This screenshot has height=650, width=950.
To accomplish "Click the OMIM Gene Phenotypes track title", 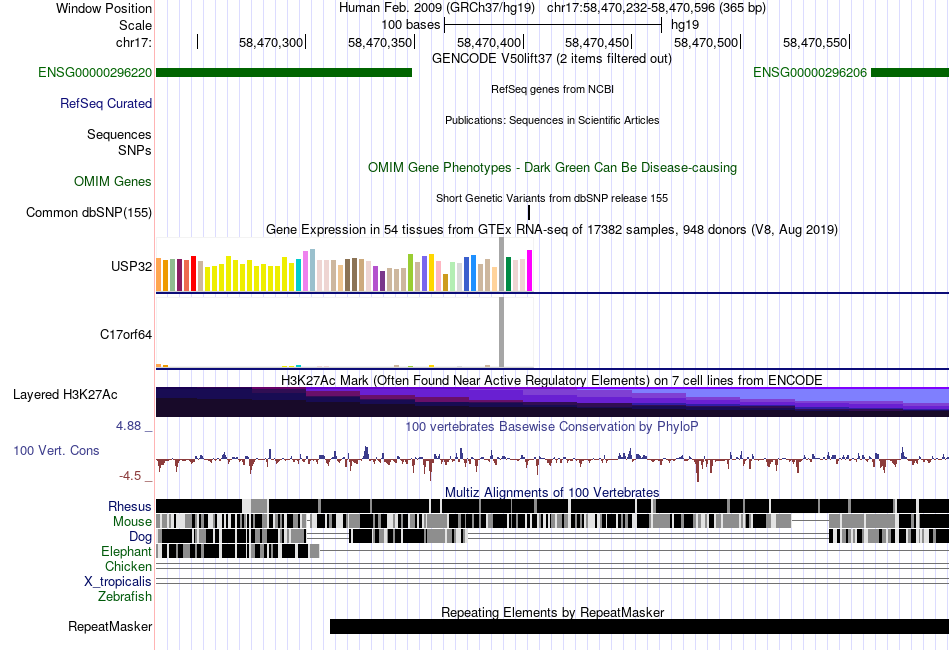I will (552, 168).
